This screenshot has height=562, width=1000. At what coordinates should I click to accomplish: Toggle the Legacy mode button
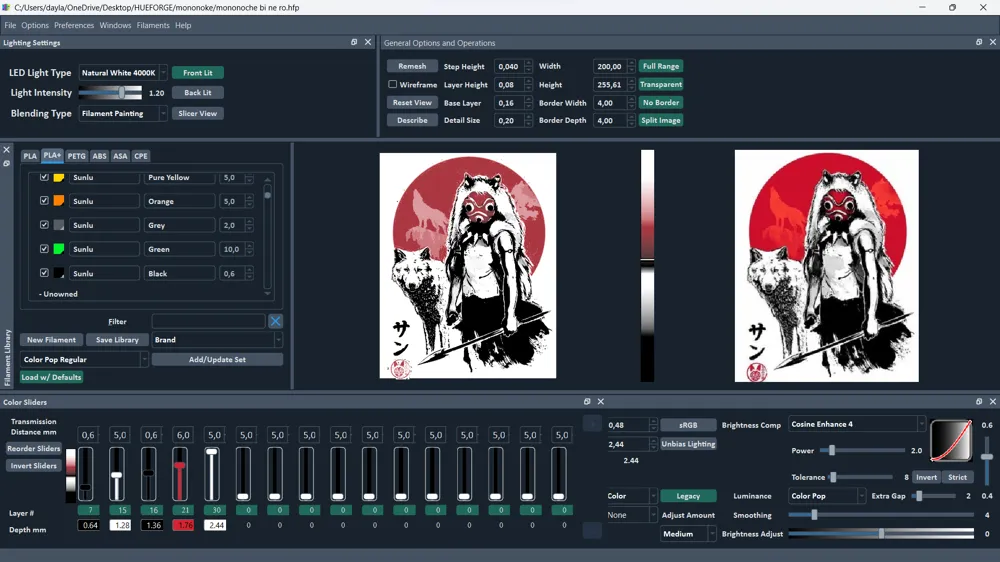(688, 496)
